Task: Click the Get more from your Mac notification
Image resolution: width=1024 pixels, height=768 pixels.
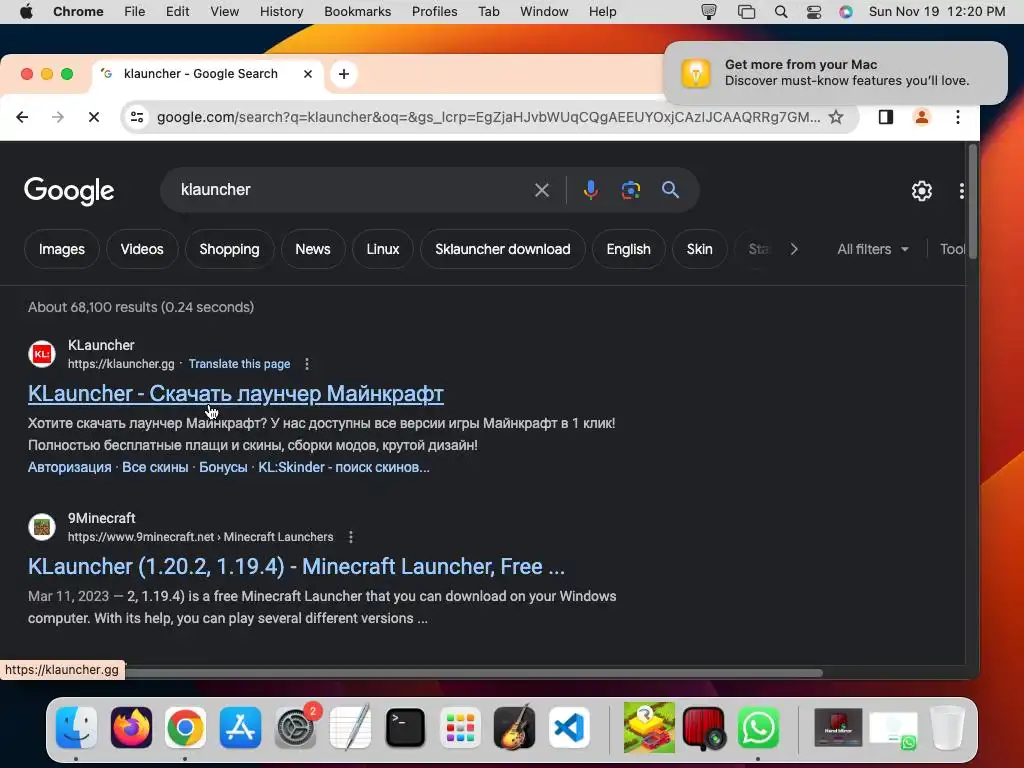Action: 835,72
